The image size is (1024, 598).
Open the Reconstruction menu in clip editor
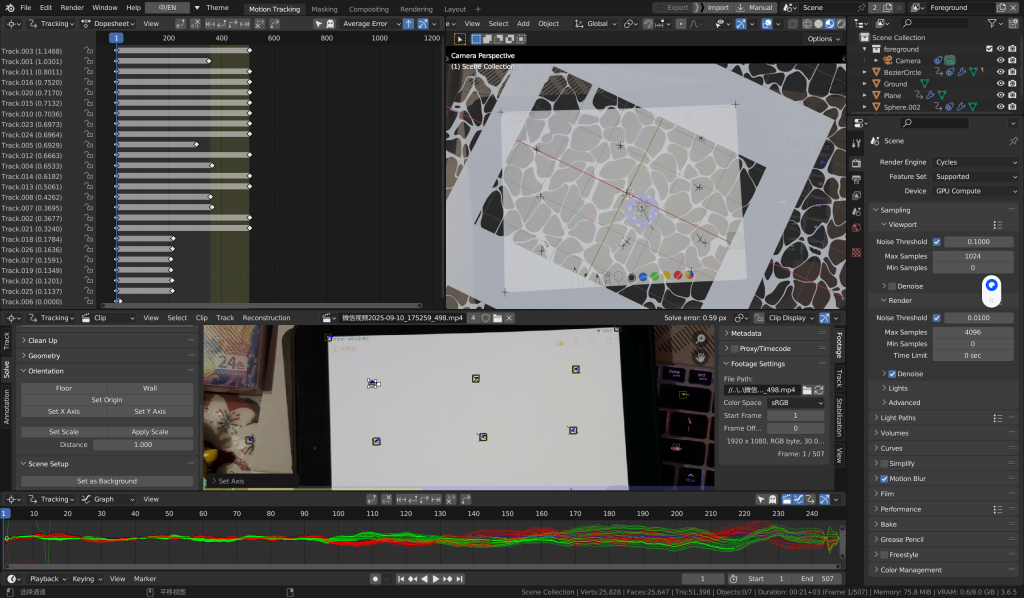tap(266, 318)
